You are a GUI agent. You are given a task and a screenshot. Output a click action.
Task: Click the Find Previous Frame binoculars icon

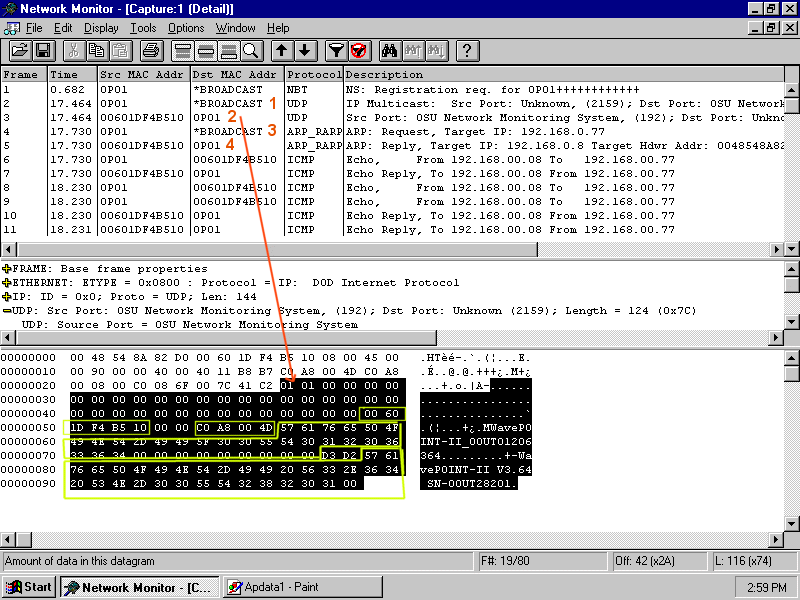(413, 51)
